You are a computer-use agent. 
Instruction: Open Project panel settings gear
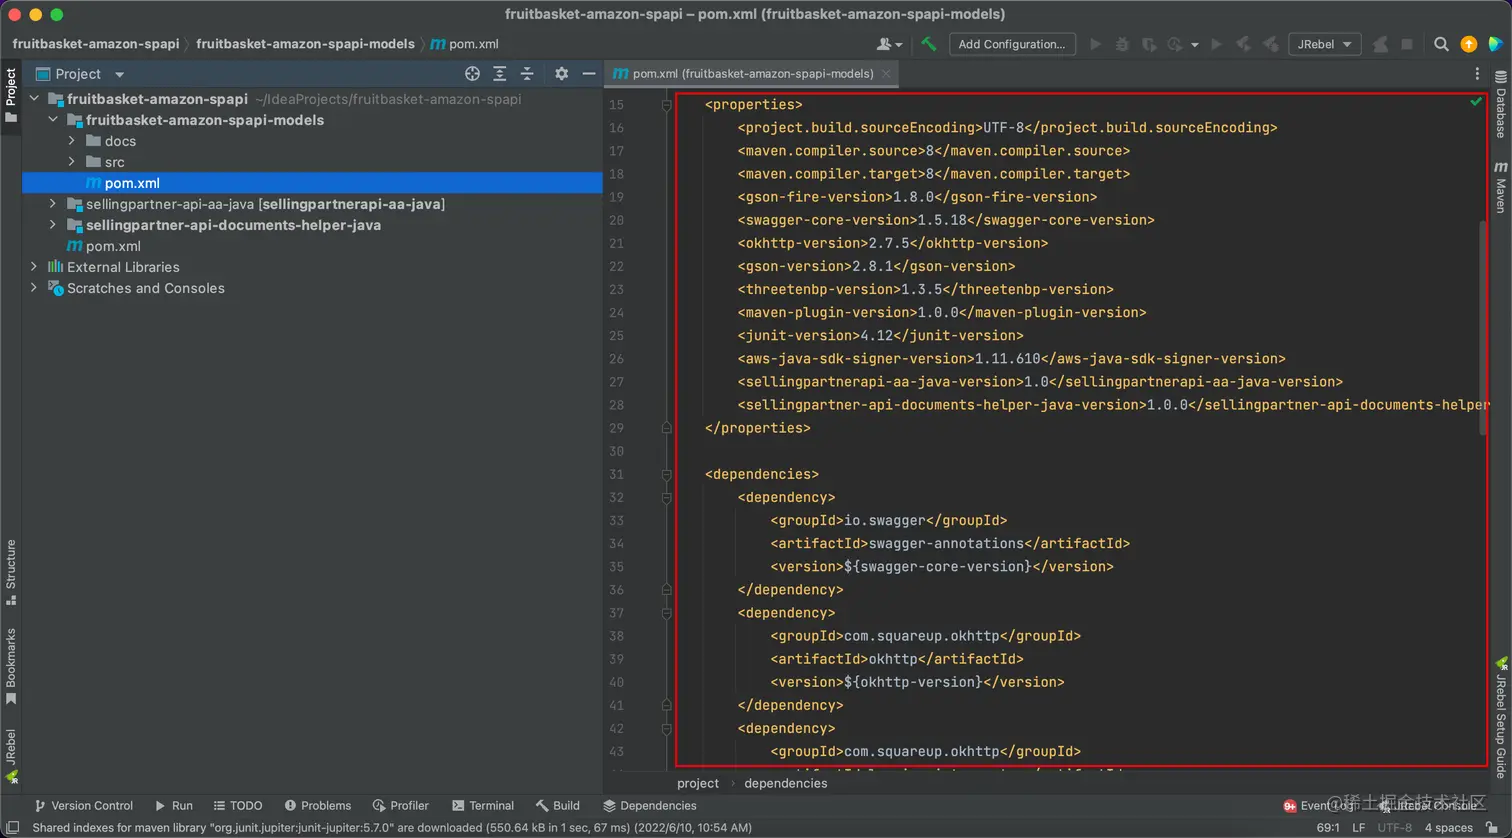(x=561, y=74)
